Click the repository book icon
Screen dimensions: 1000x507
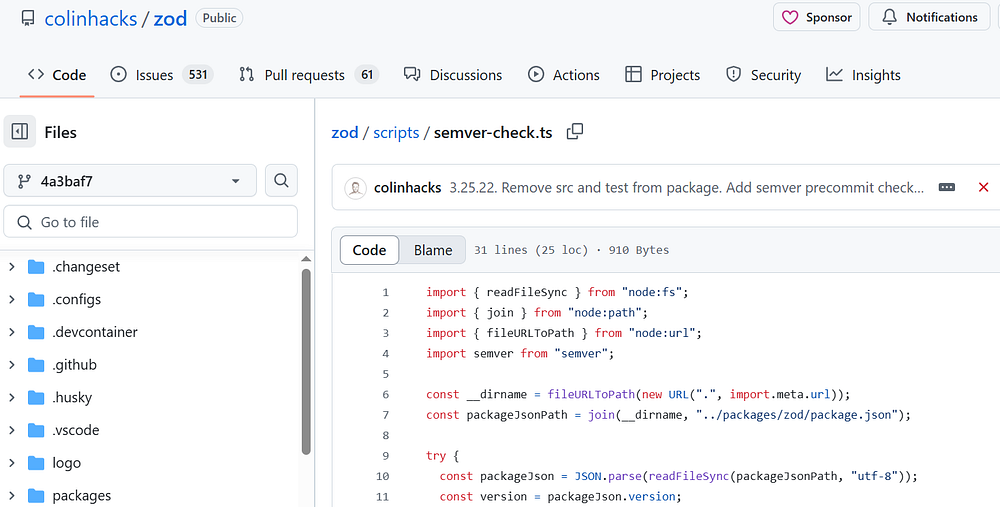[x=27, y=18]
